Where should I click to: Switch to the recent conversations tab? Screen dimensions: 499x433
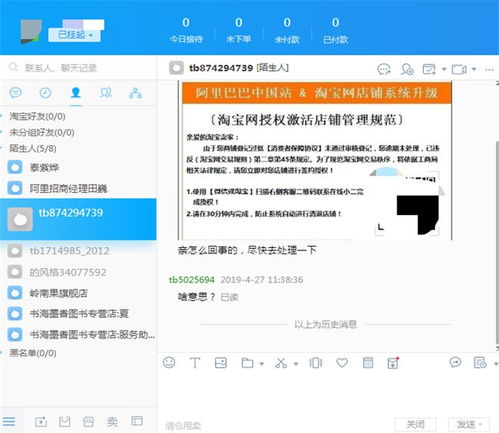(16, 92)
